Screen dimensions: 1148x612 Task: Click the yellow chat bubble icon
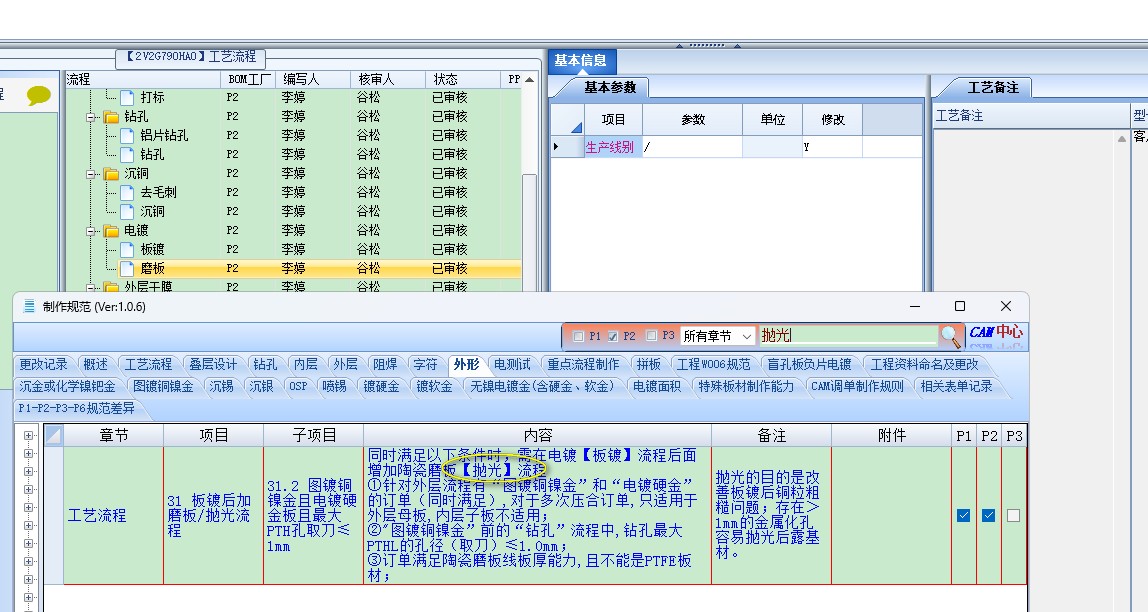(x=39, y=96)
